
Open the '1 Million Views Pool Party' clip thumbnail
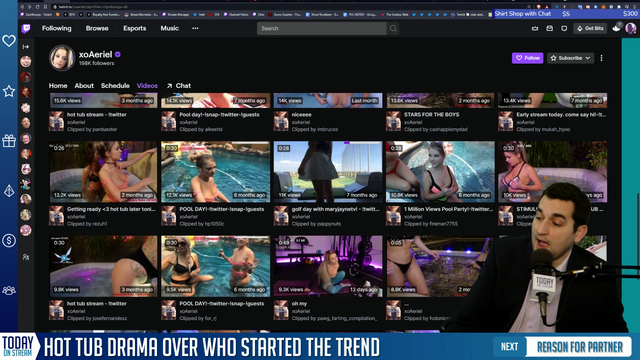pyautogui.click(x=440, y=172)
